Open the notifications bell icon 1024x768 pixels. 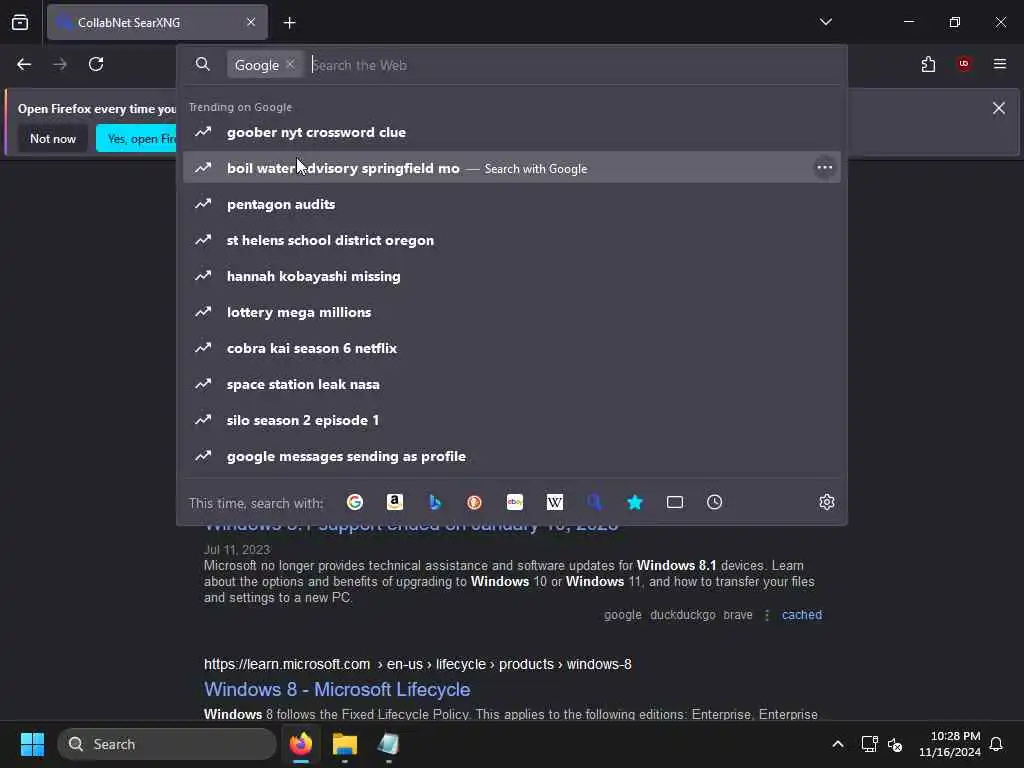point(996,744)
